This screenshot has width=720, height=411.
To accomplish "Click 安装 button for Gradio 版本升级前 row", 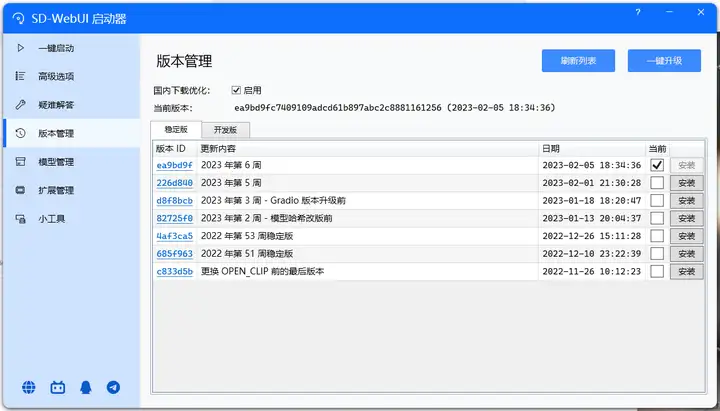I will [686, 201].
